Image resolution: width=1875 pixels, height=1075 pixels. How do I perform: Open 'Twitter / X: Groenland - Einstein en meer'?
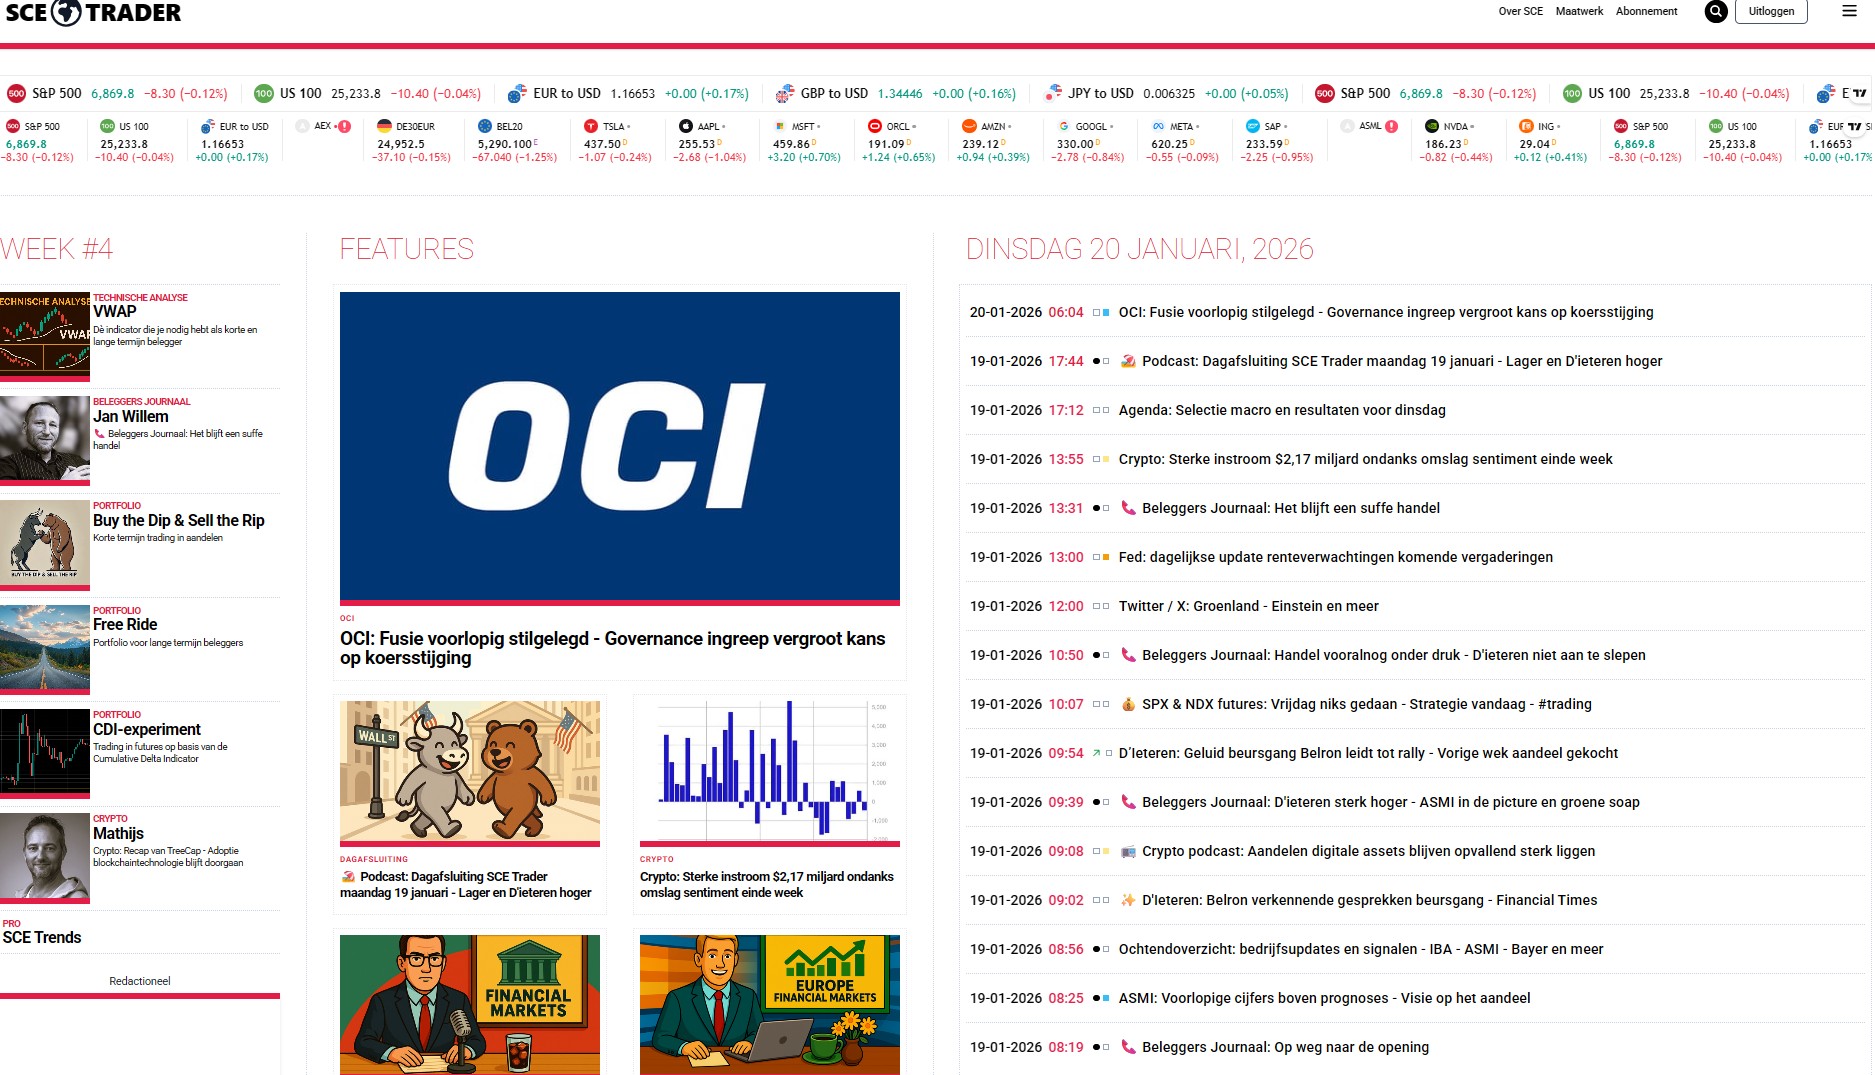point(1249,606)
